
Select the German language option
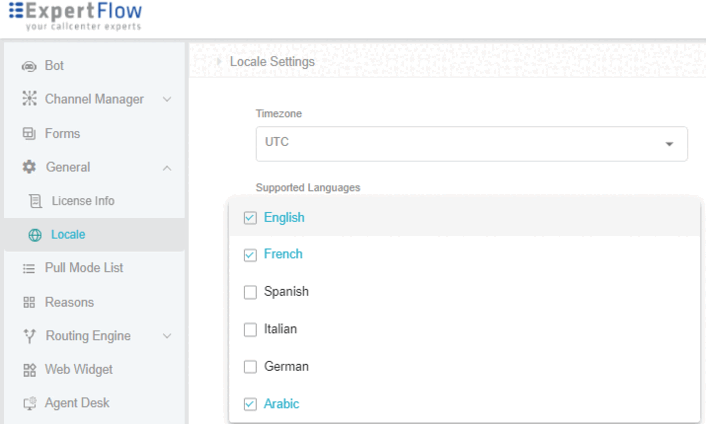click(x=286, y=367)
